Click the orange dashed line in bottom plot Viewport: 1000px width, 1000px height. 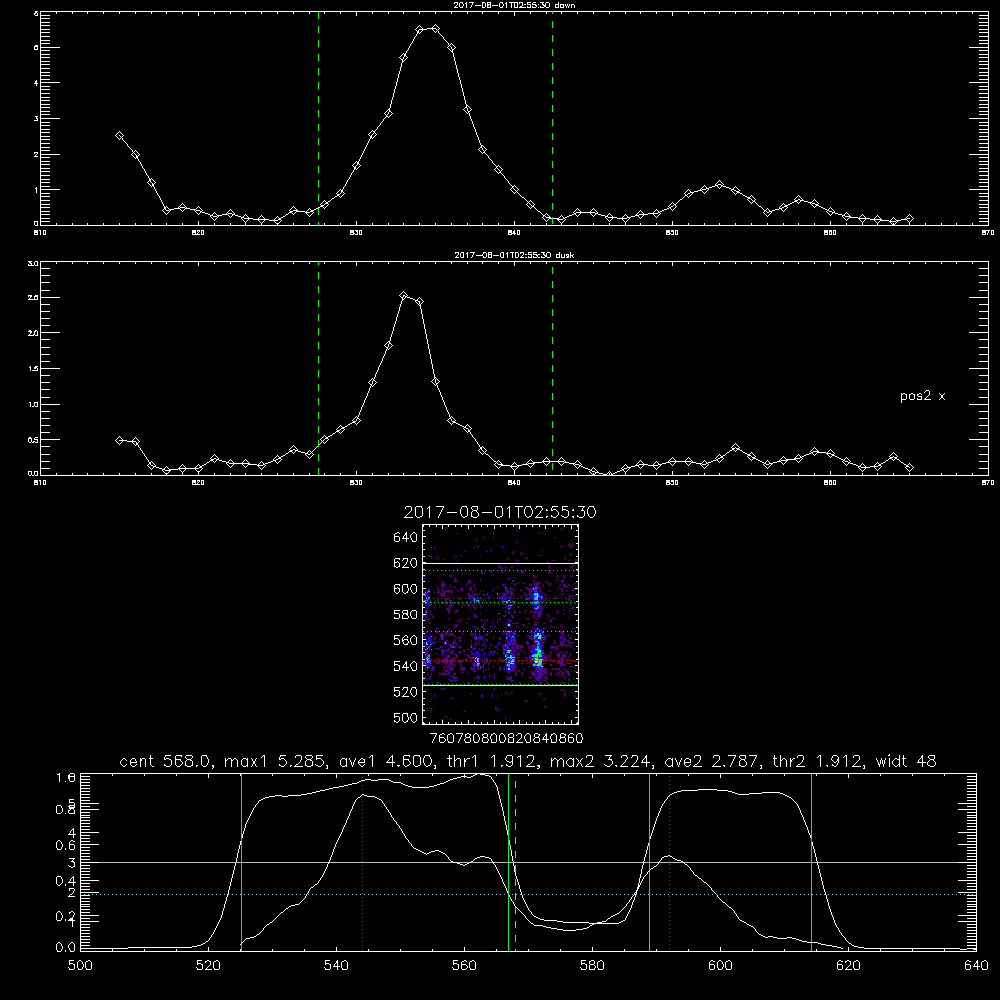coord(515,862)
